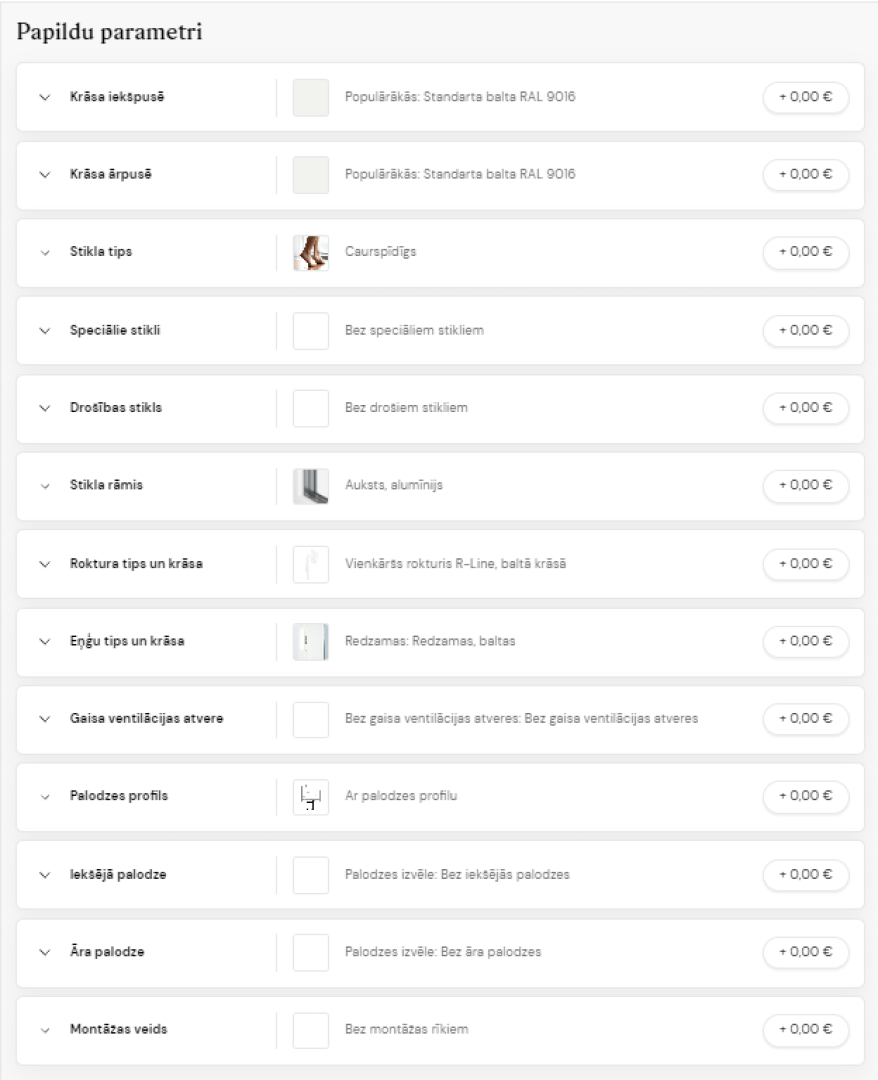Select the white Krāsa iekšpusē color swatch
The width and height of the screenshot is (878, 1080).
click(x=311, y=98)
